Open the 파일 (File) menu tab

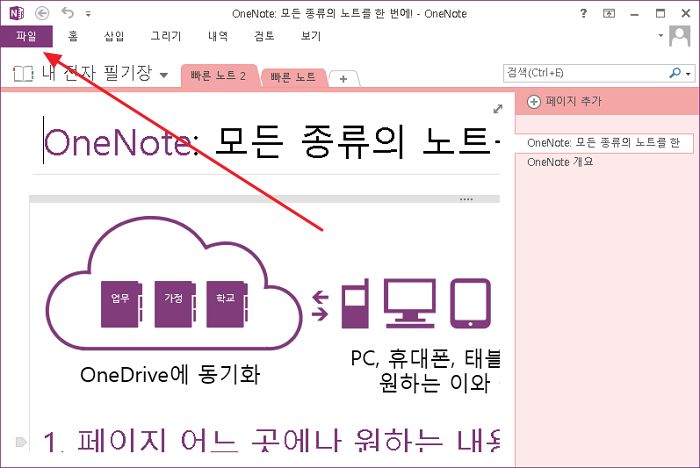(26, 36)
